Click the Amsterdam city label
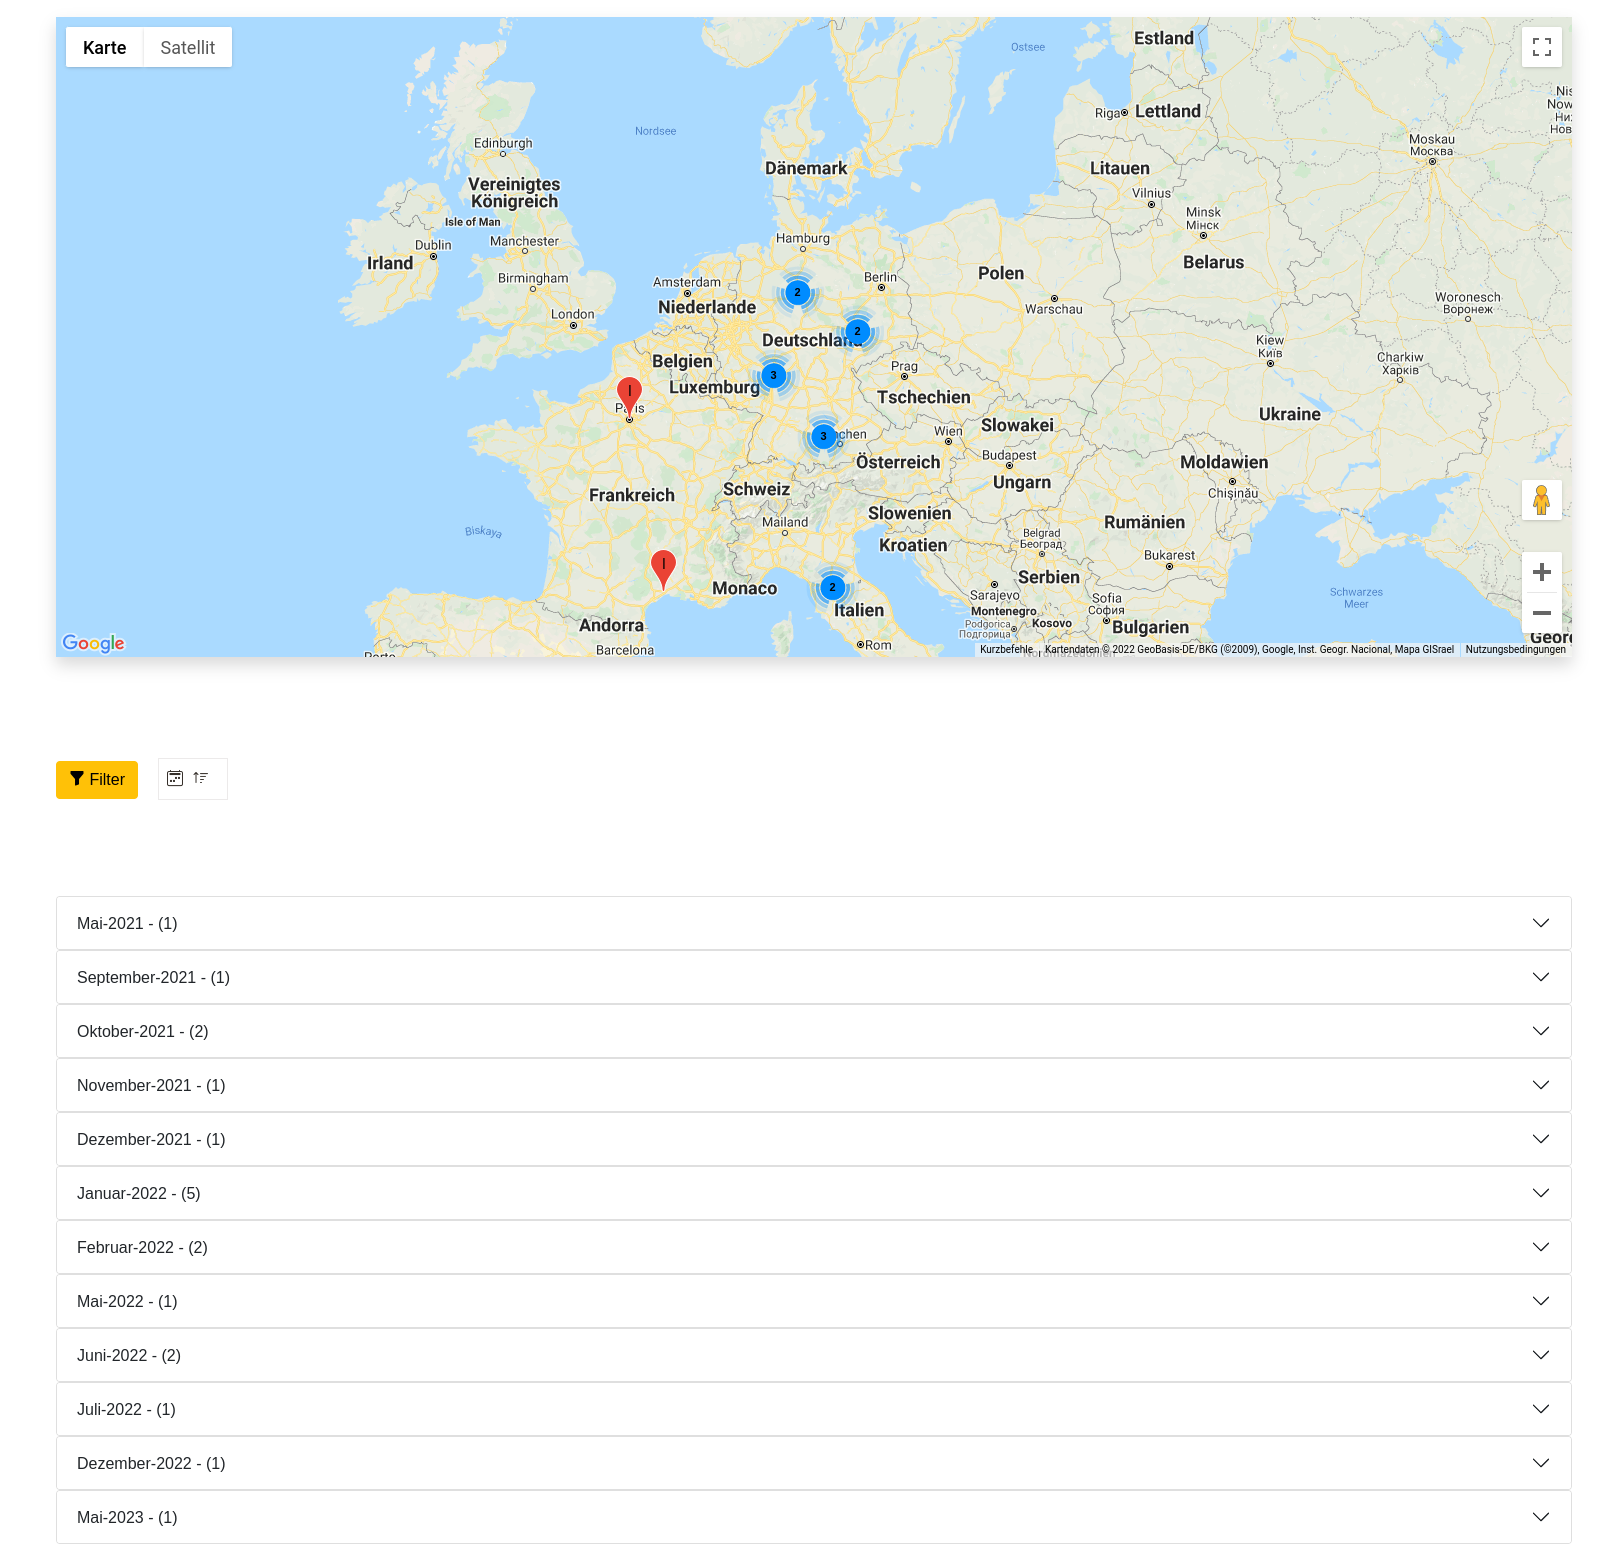This screenshot has height=1556, width=1601. (x=687, y=282)
